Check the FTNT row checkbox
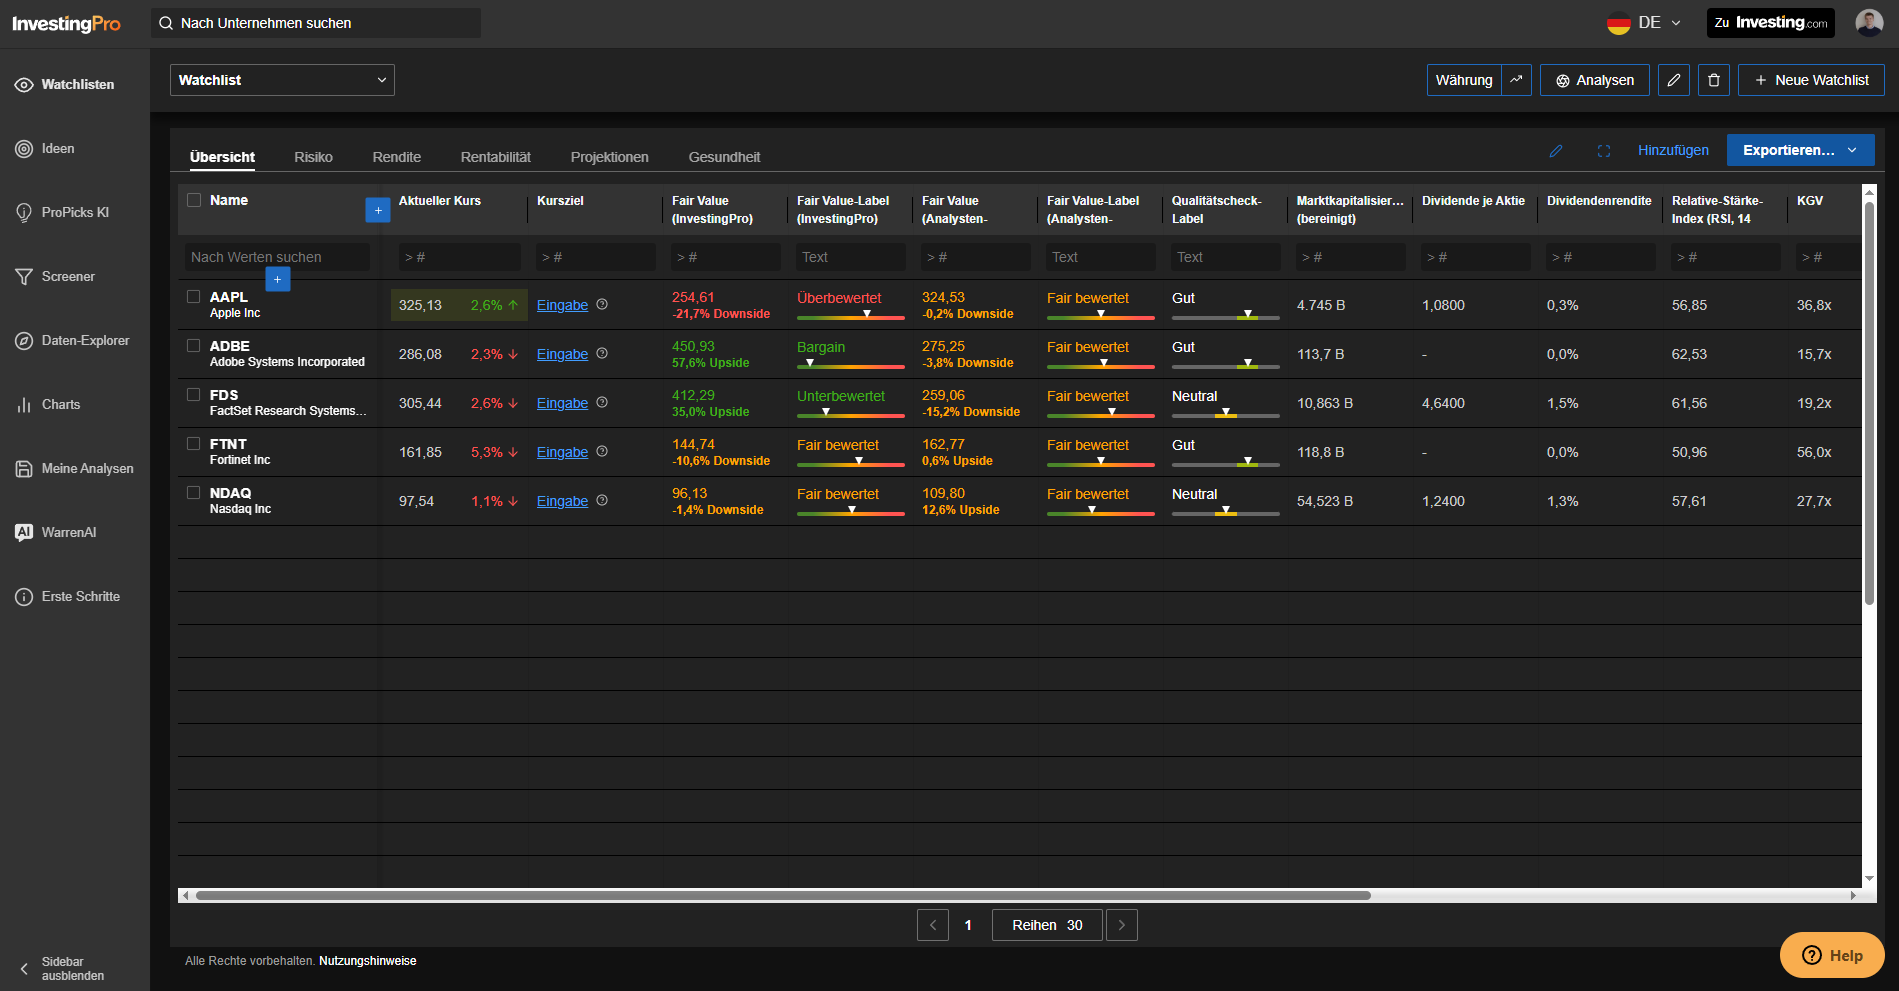1899x991 pixels. point(194,443)
